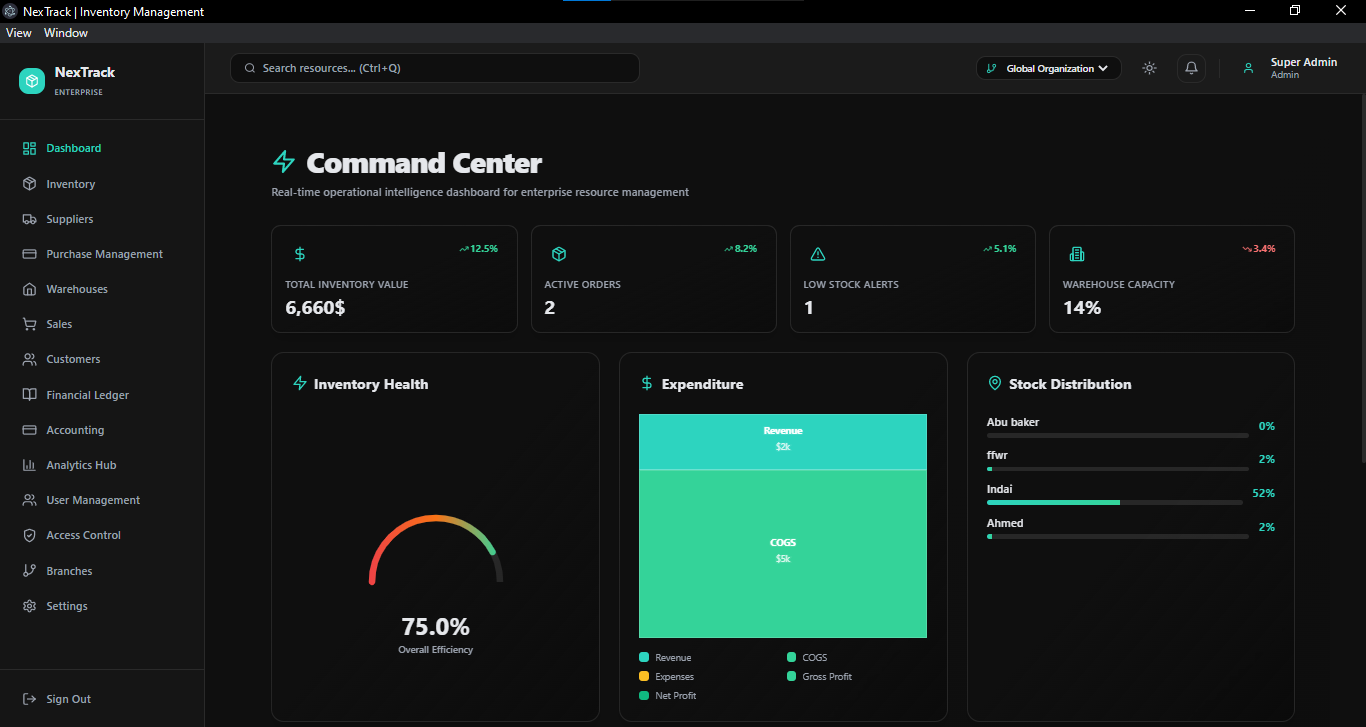Click the ffwr warehouse row label

point(997,455)
